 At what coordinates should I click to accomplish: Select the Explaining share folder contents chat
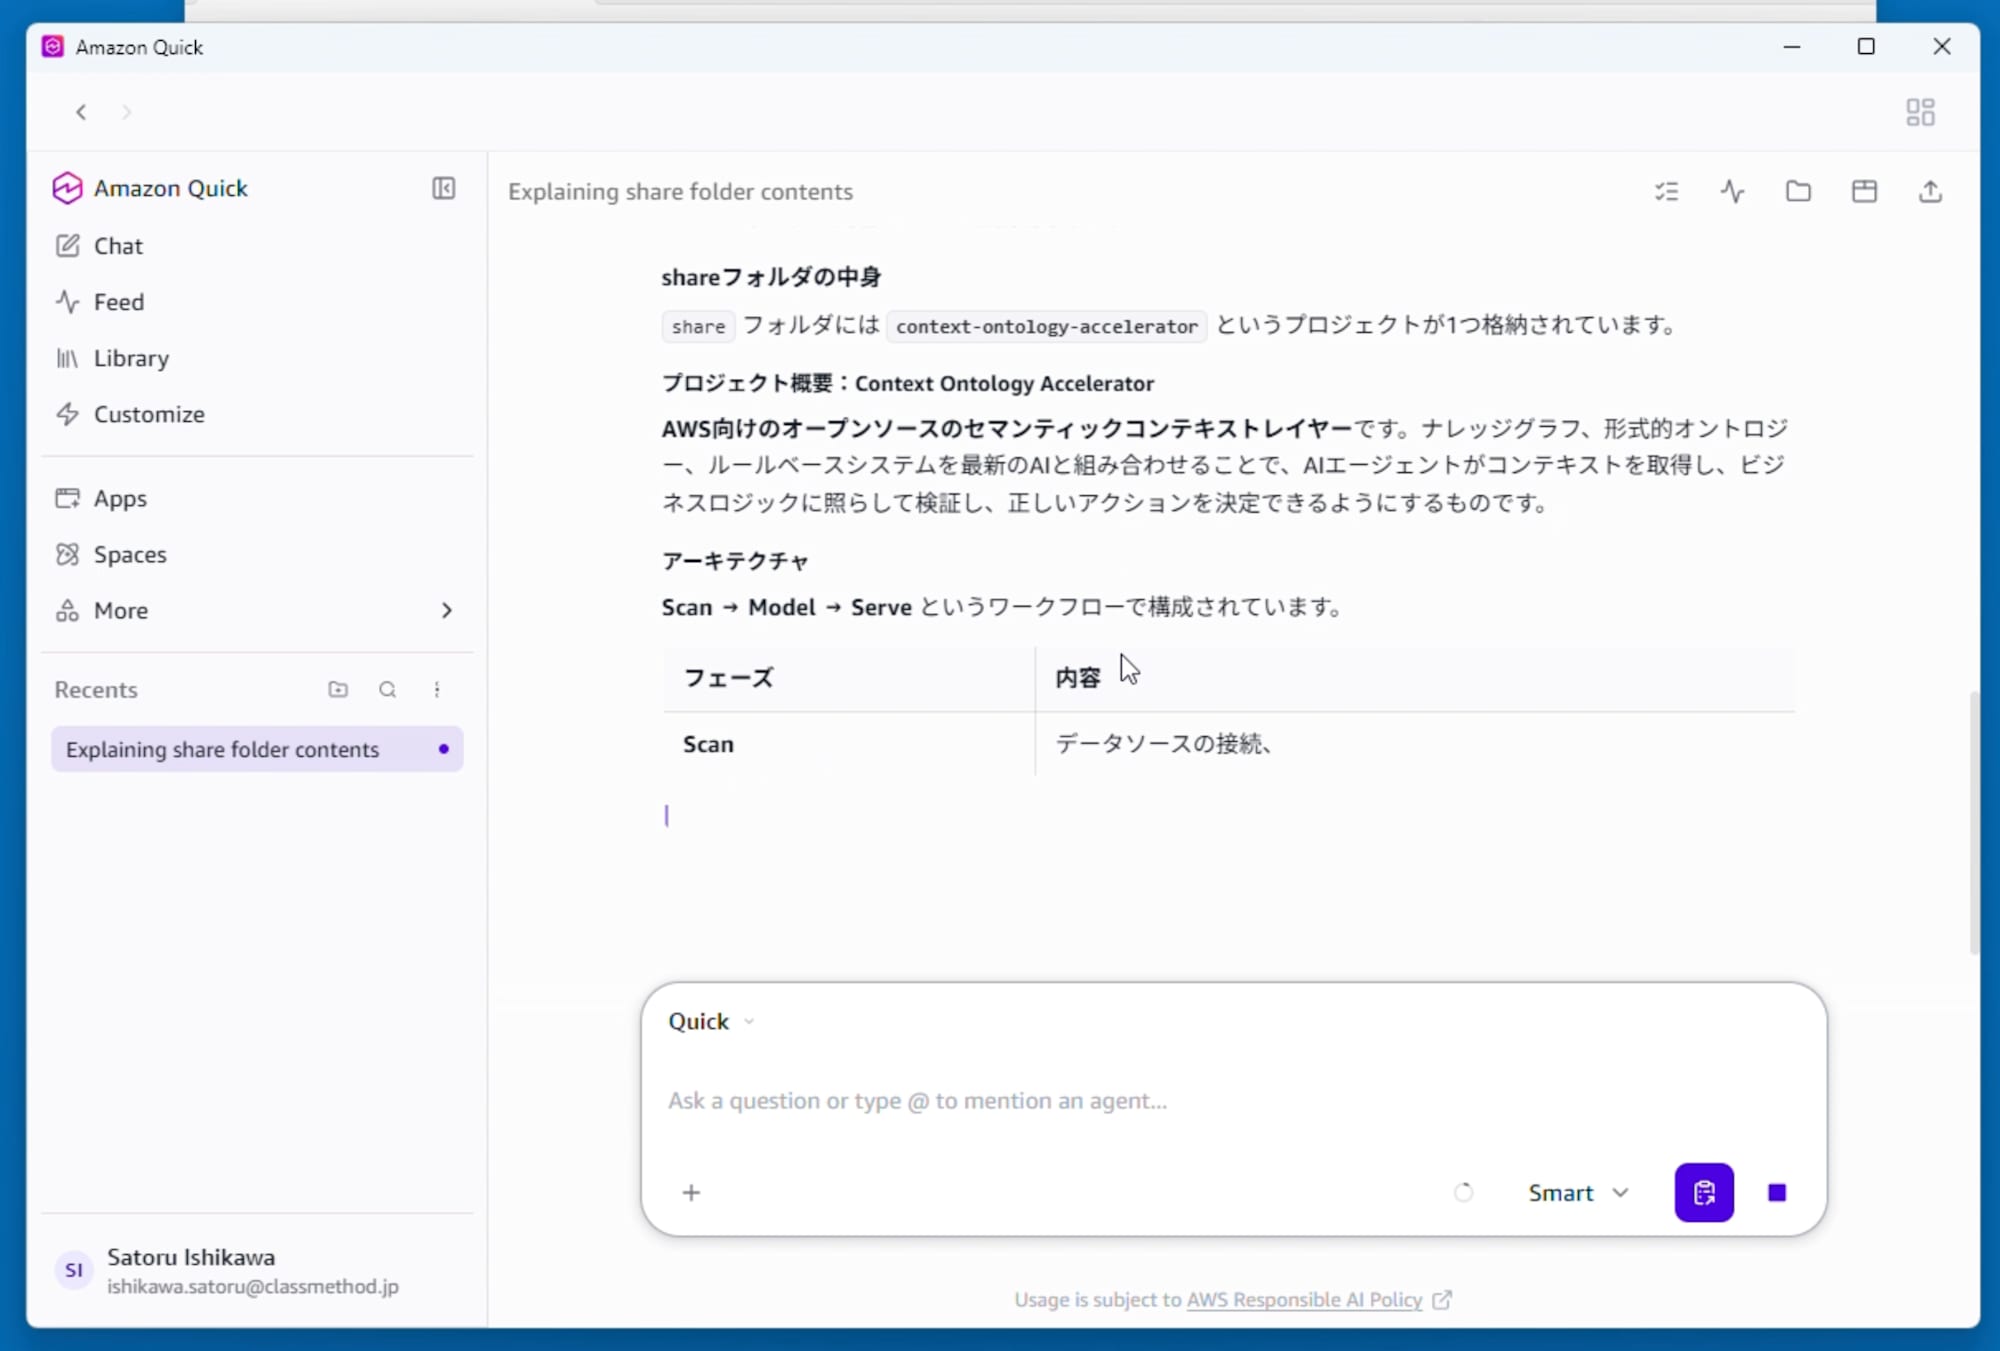(257, 749)
